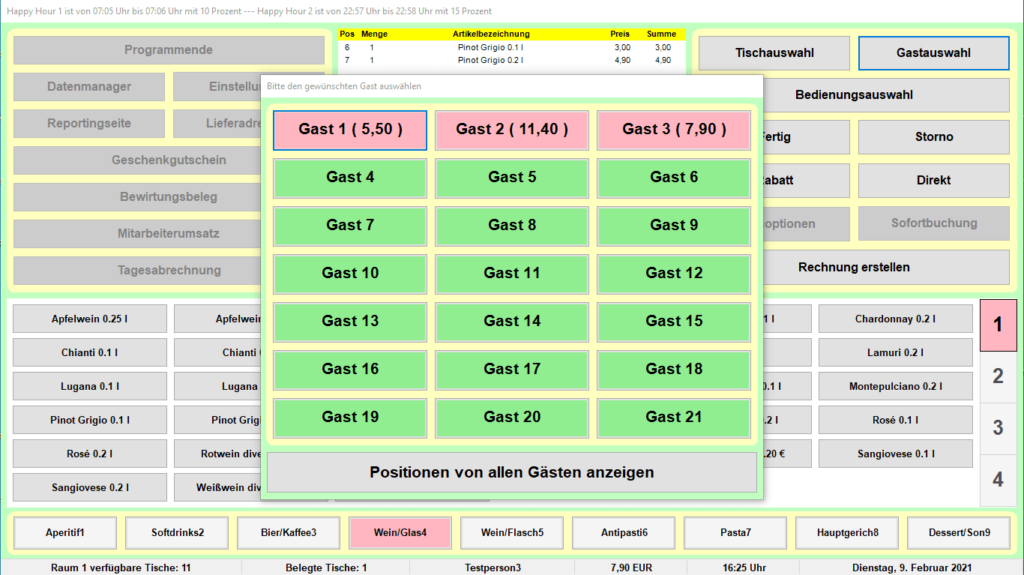Add Chardonnay 0.2 l article

895,319
